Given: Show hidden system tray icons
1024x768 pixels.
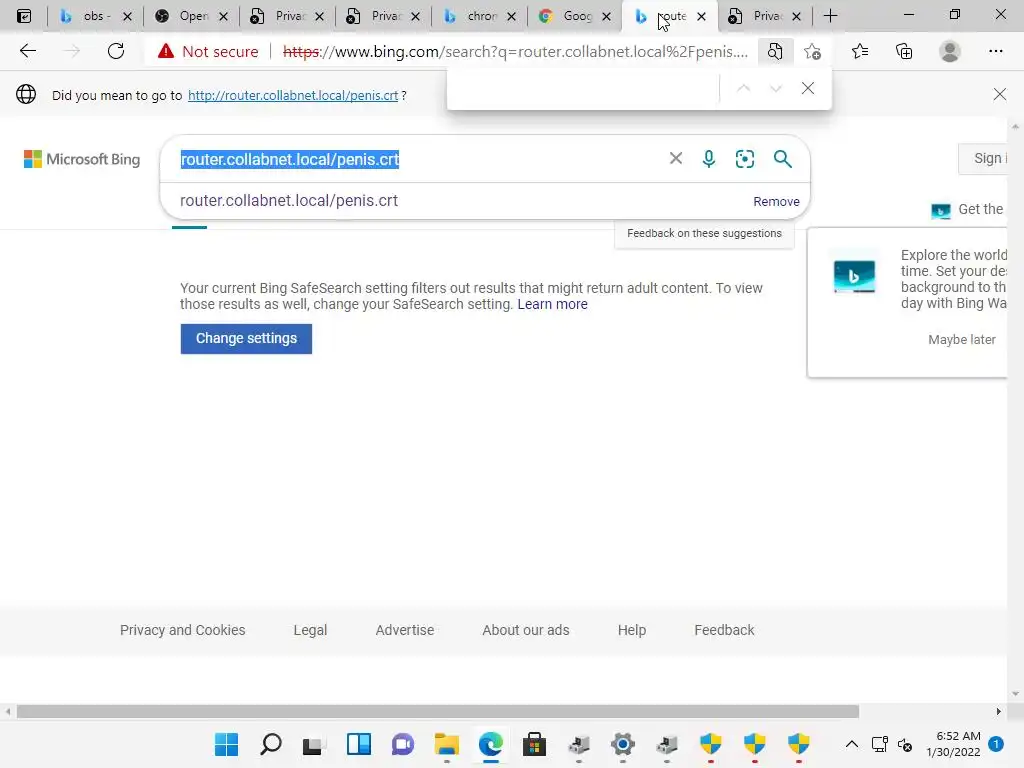Looking at the screenshot, I should click(852, 744).
